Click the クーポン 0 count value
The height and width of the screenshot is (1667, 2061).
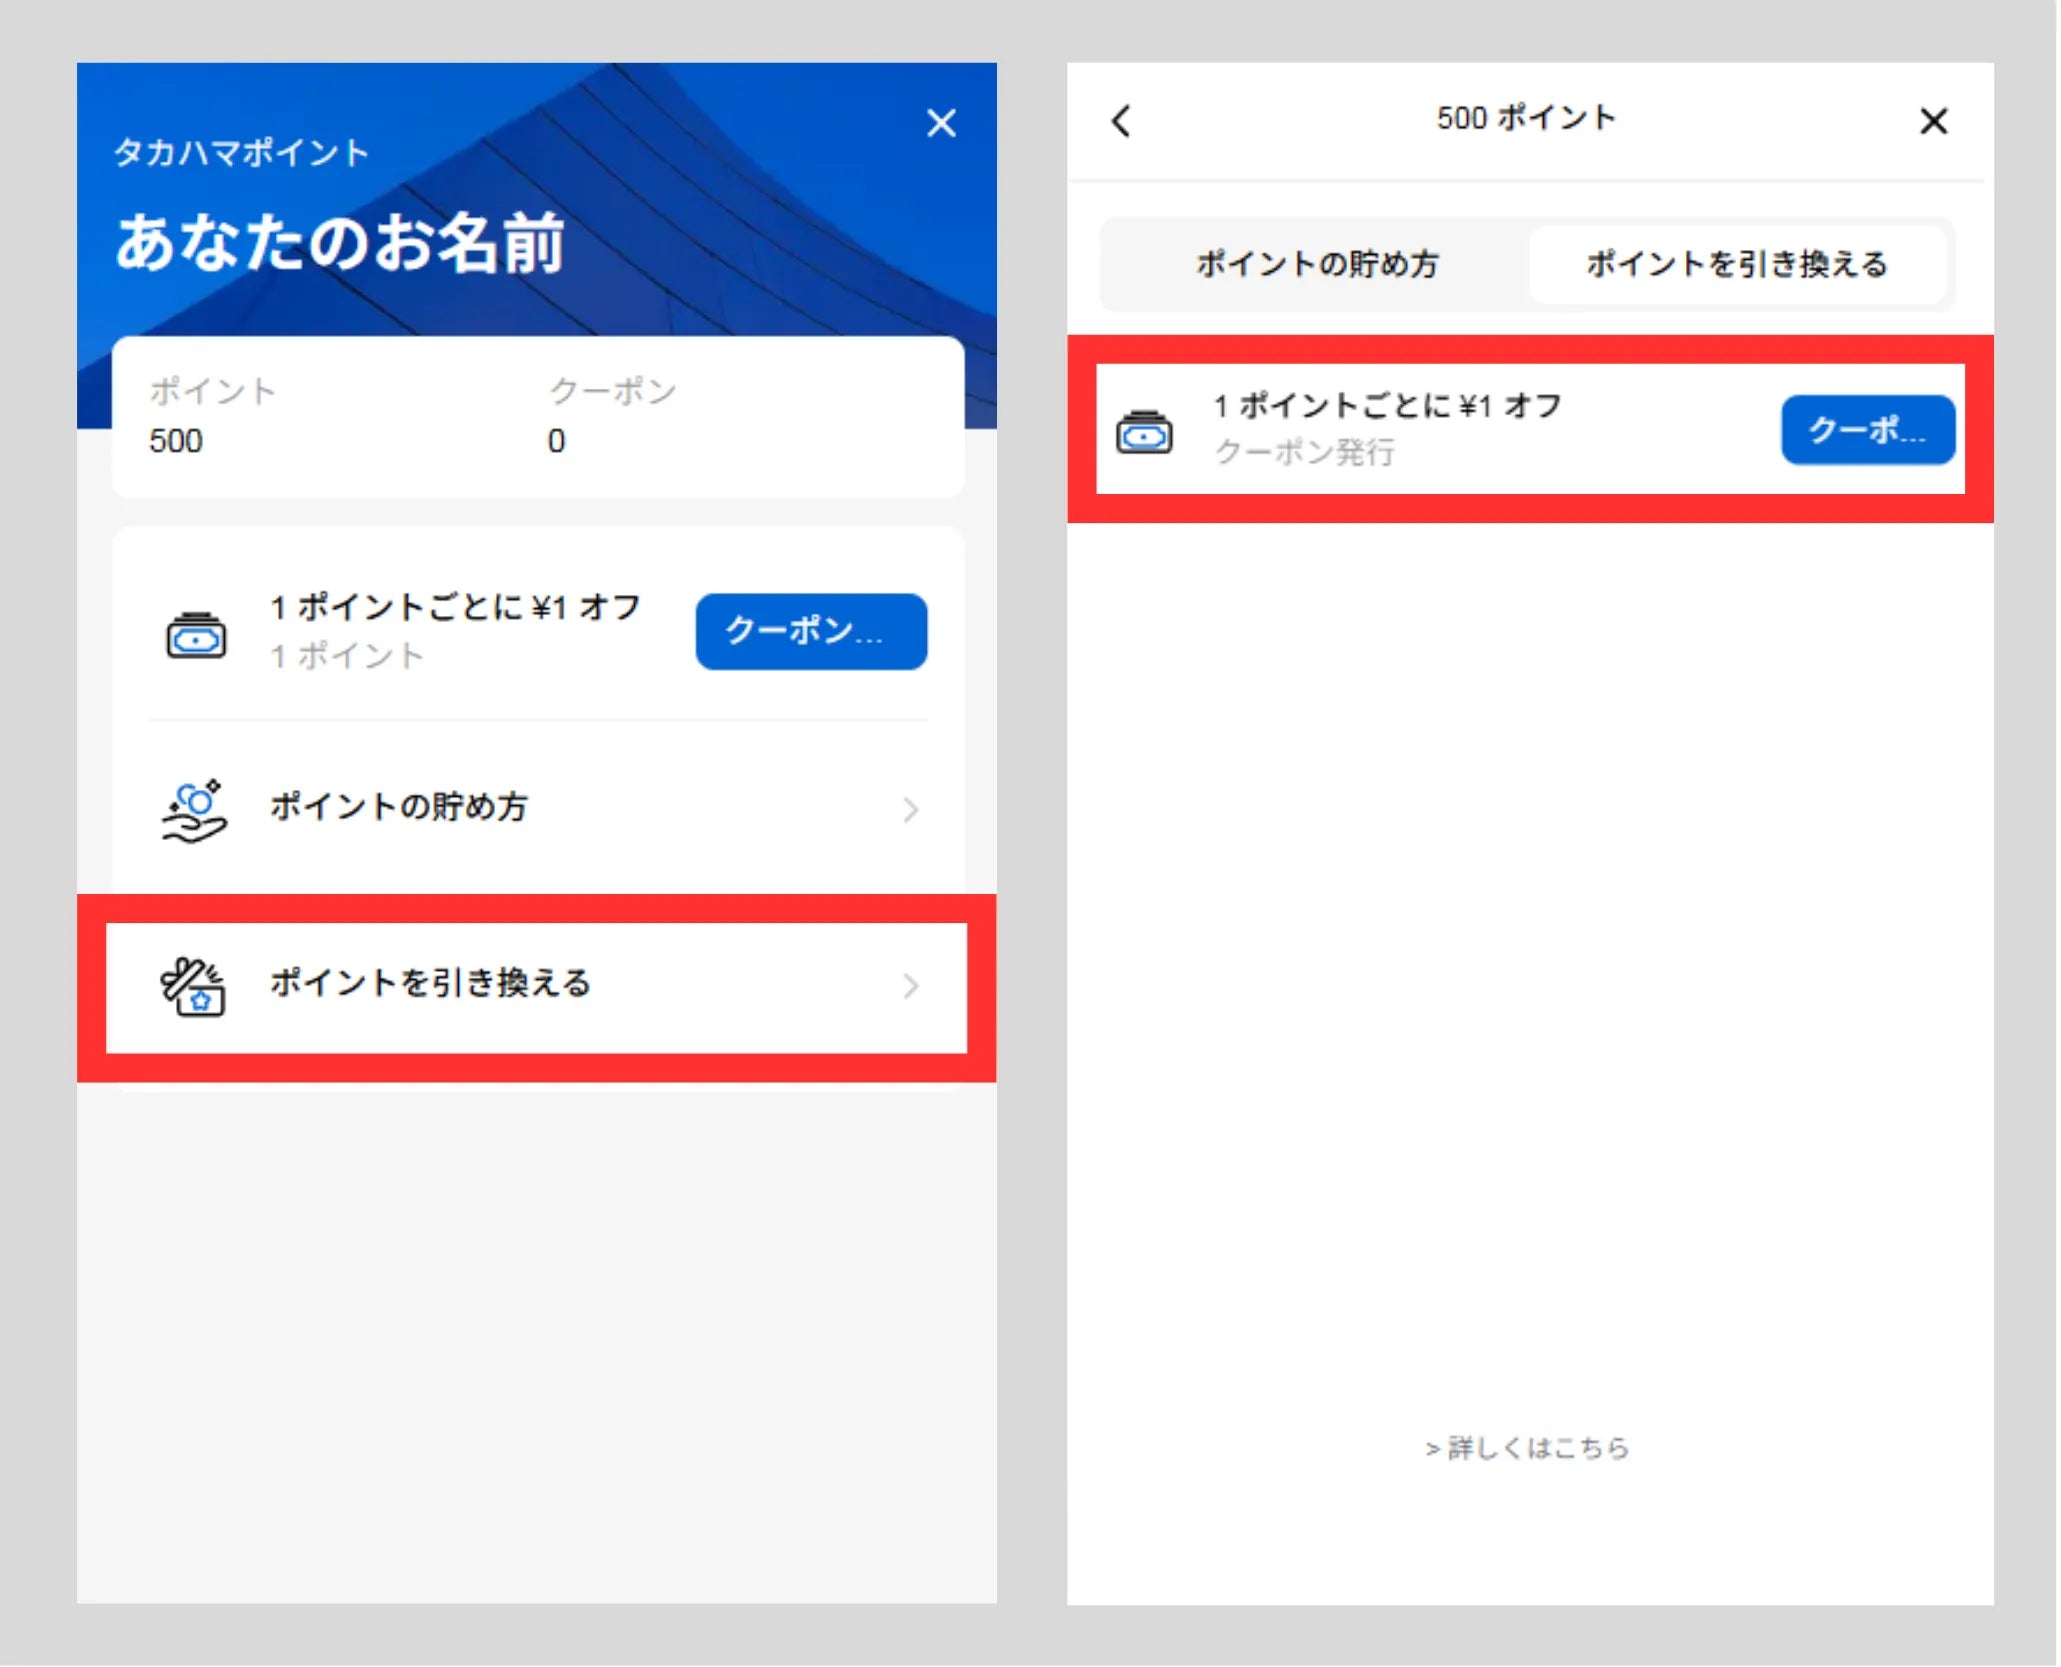click(x=556, y=441)
